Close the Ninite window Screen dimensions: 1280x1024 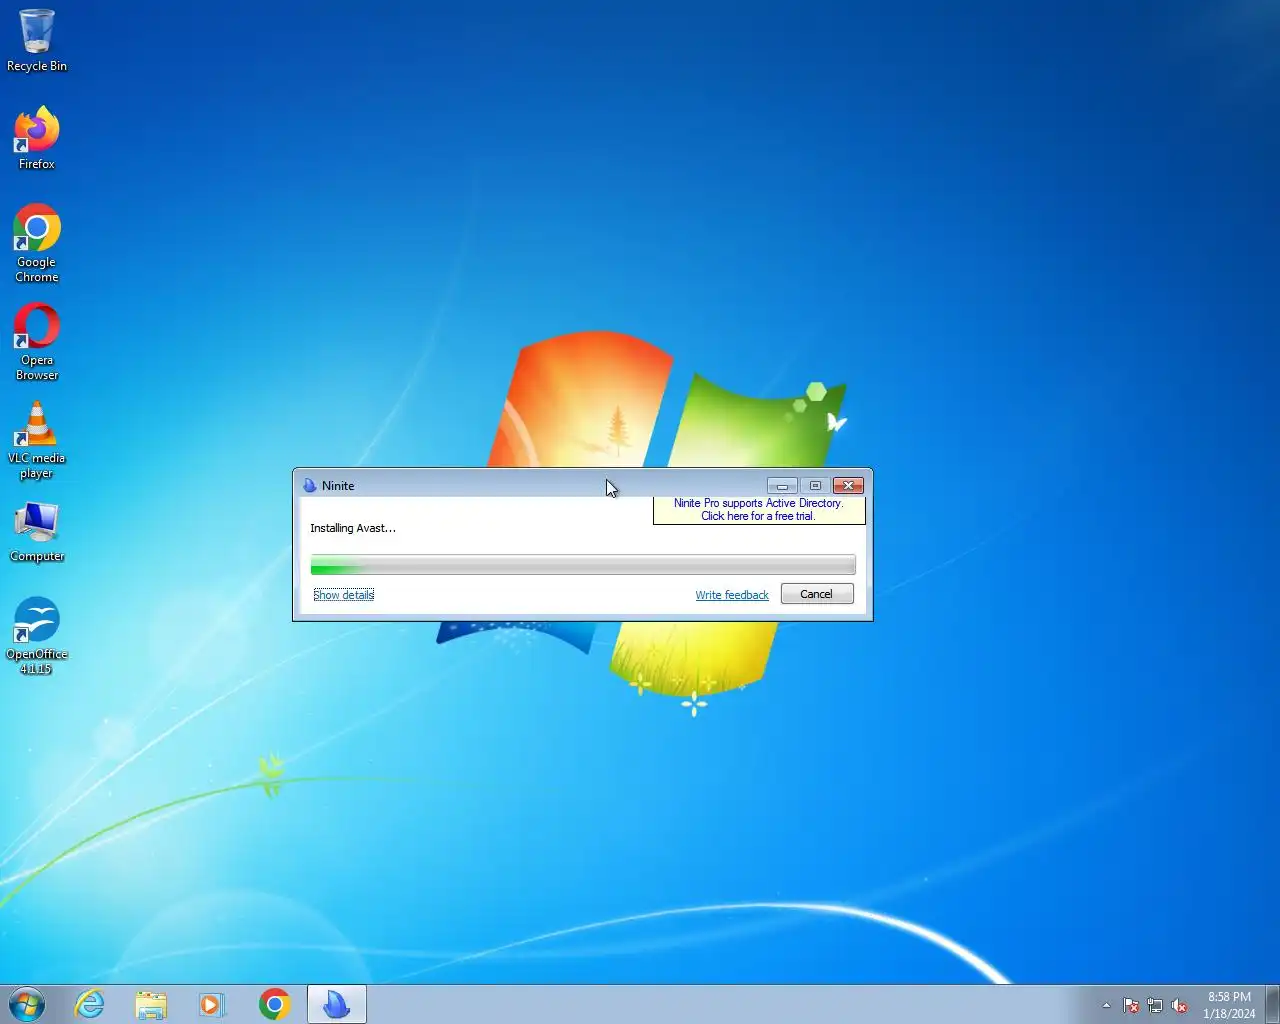[848, 486]
